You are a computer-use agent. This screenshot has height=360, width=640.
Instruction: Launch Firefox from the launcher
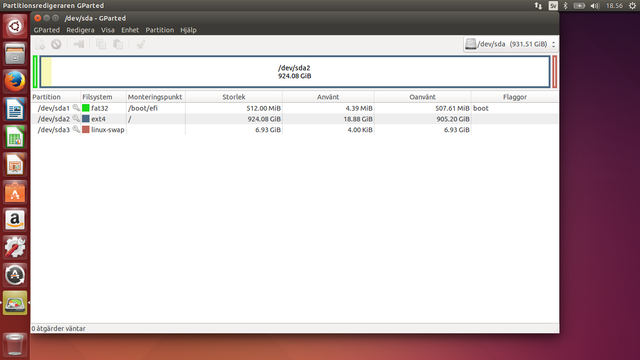[x=15, y=81]
